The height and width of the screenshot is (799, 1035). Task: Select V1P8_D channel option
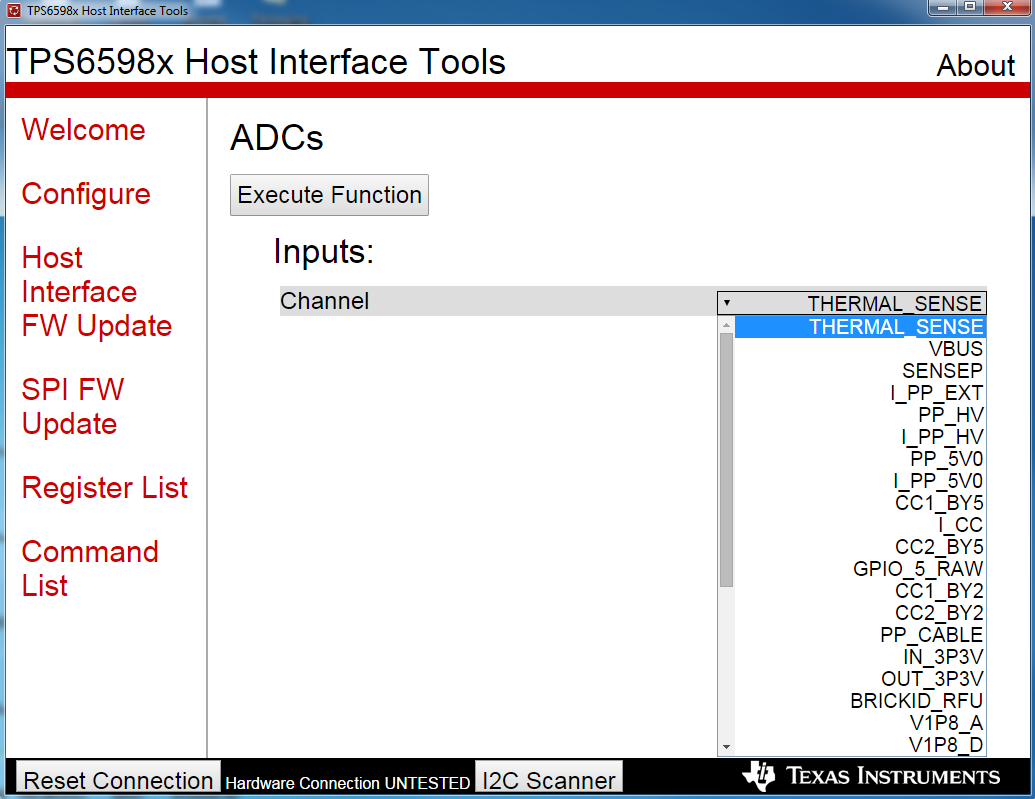point(860,745)
